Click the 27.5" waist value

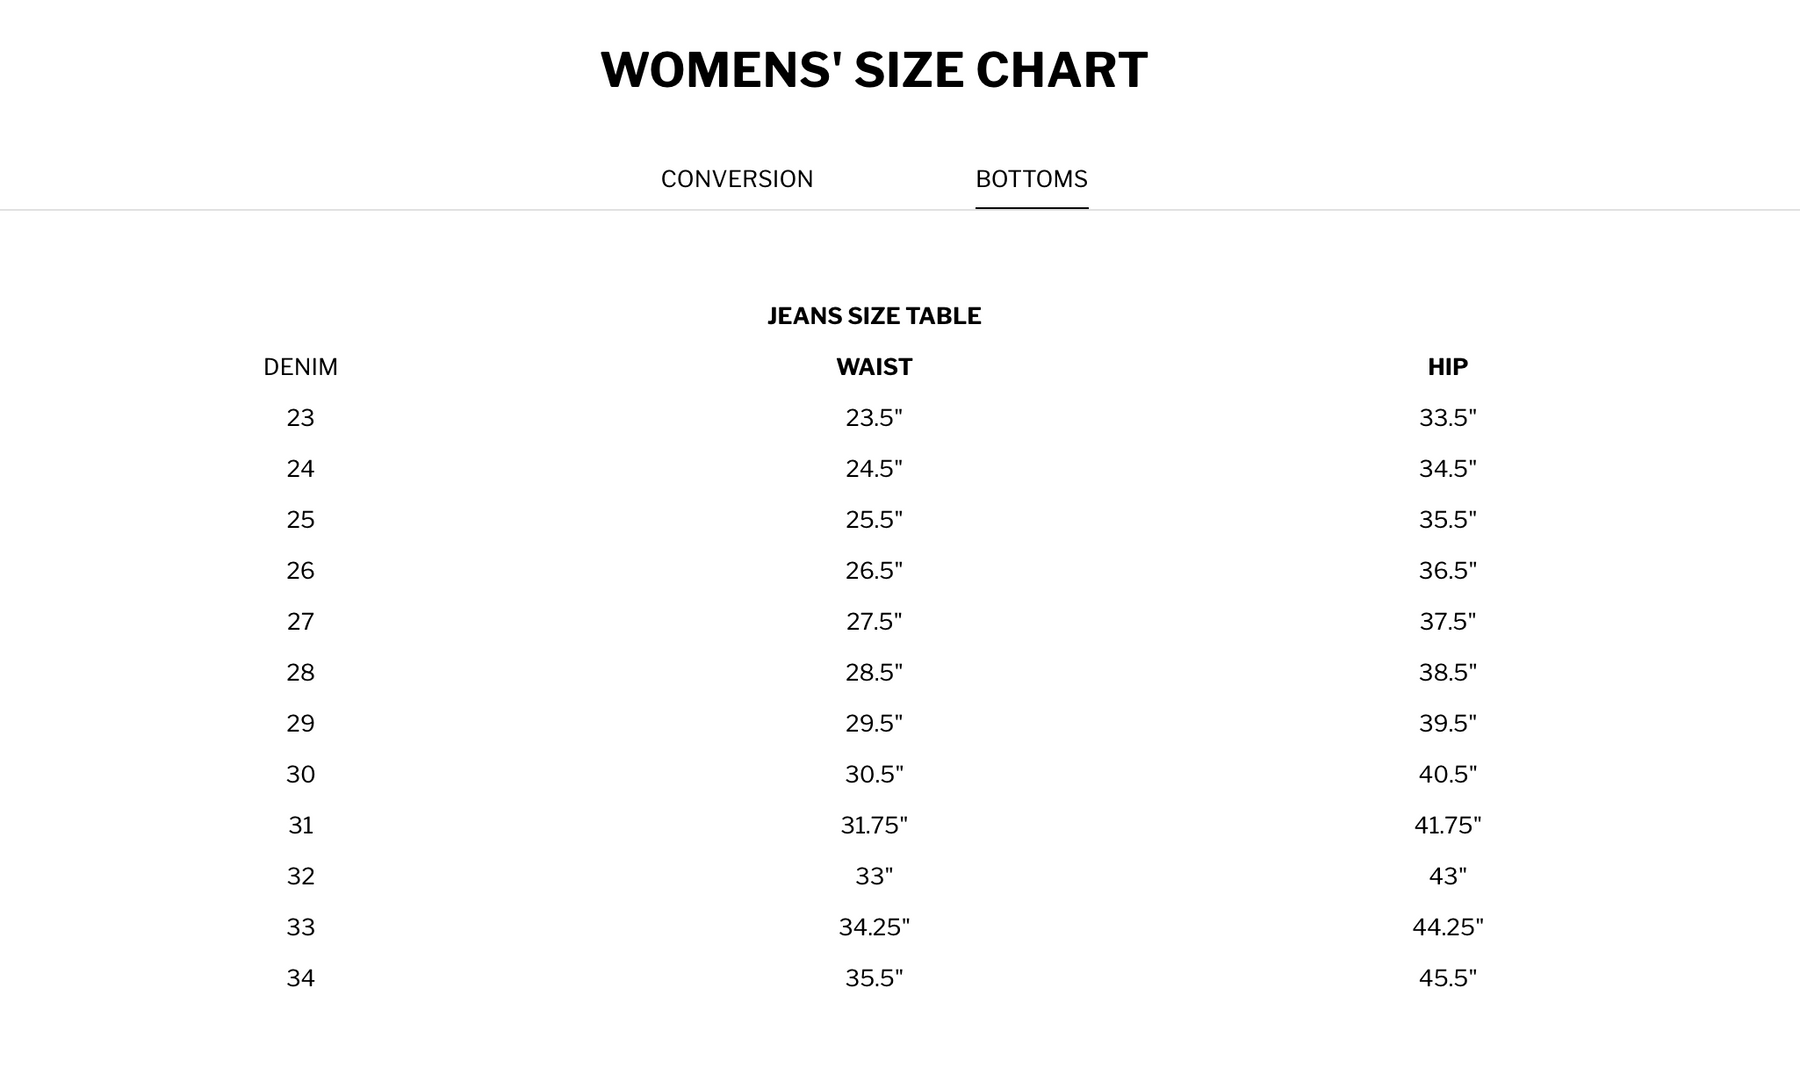coord(874,622)
